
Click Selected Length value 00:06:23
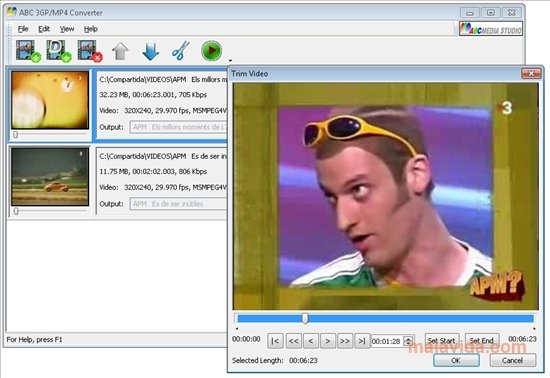click(x=303, y=360)
